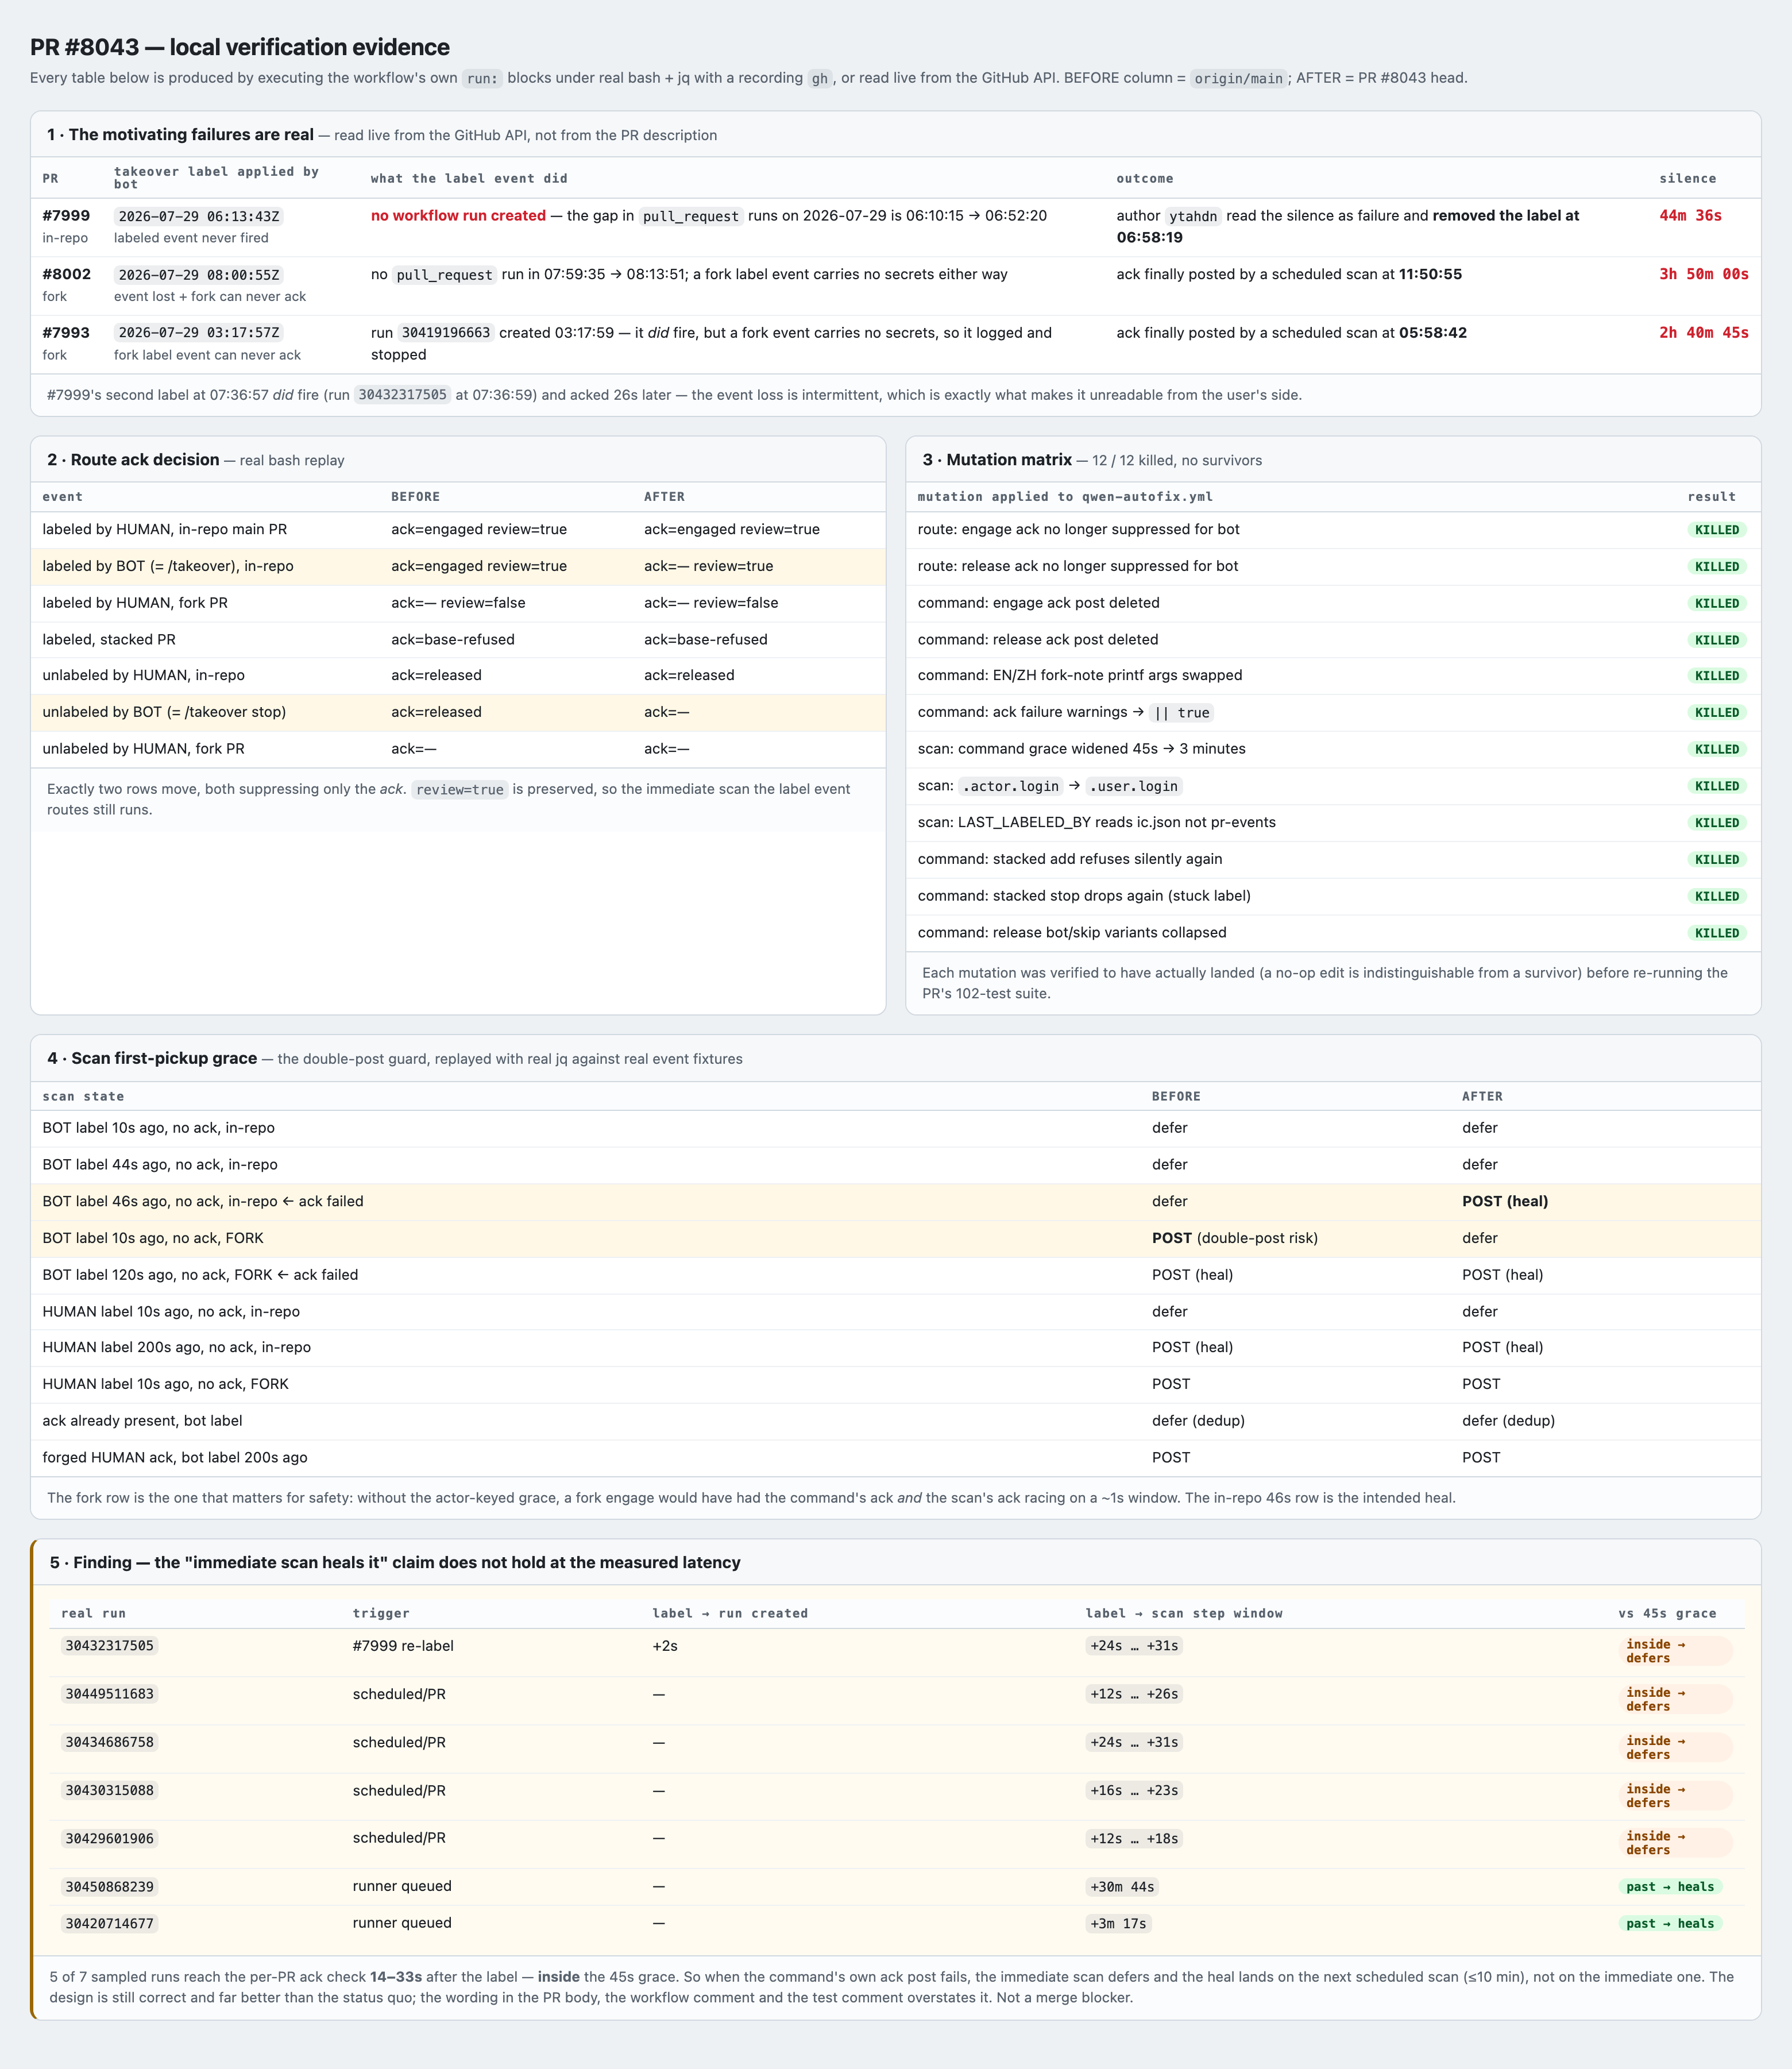Click the timestamp chip '2026-07-29 06:13:43Z'

click(199, 216)
